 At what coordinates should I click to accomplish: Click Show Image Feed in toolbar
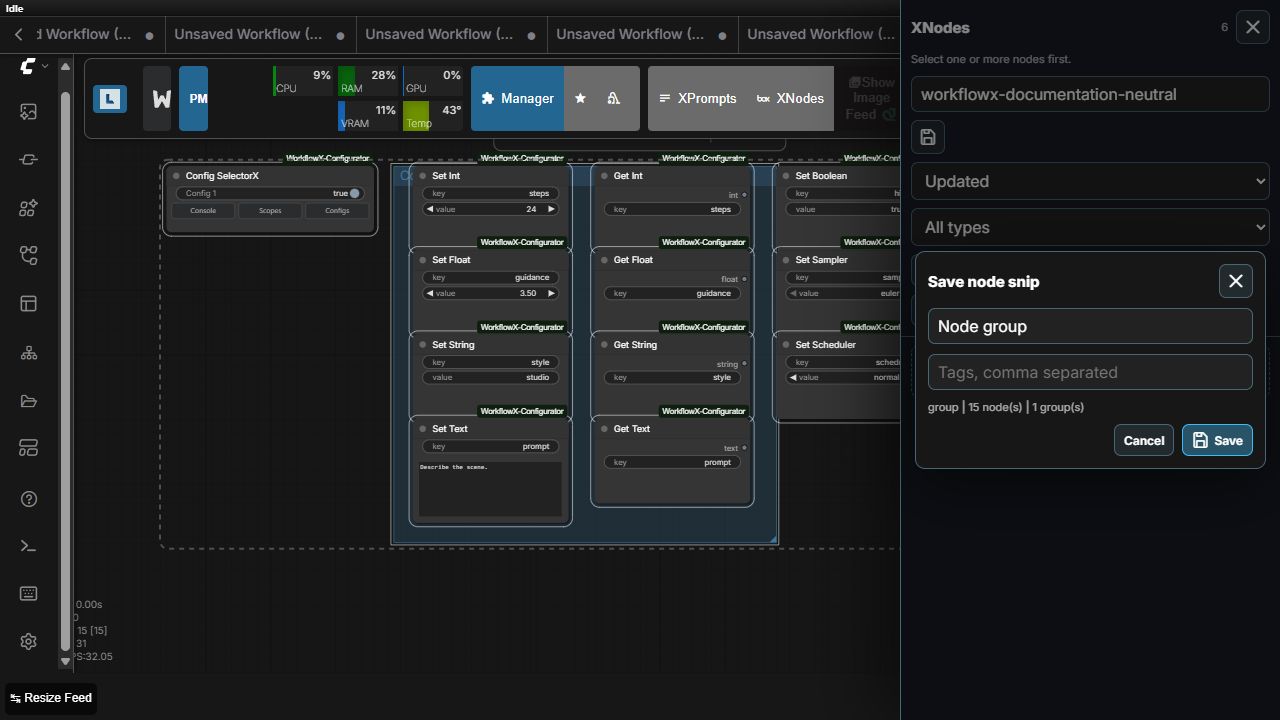coord(871,98)
